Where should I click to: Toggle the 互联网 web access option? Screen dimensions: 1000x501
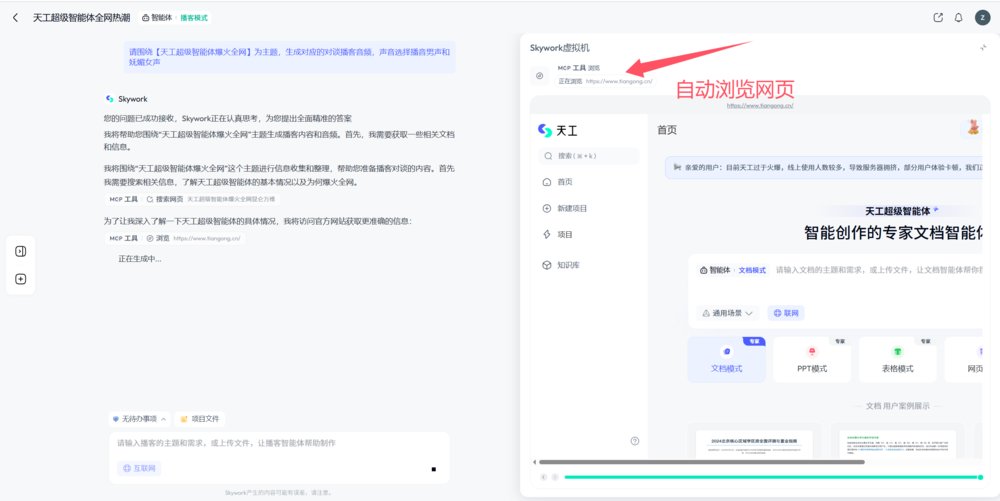coord(139,468)
